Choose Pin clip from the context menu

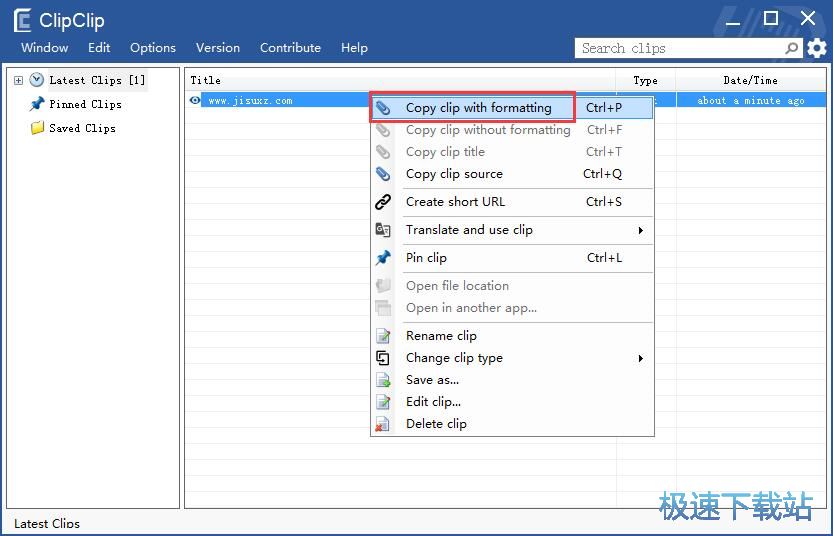(512, 258)
